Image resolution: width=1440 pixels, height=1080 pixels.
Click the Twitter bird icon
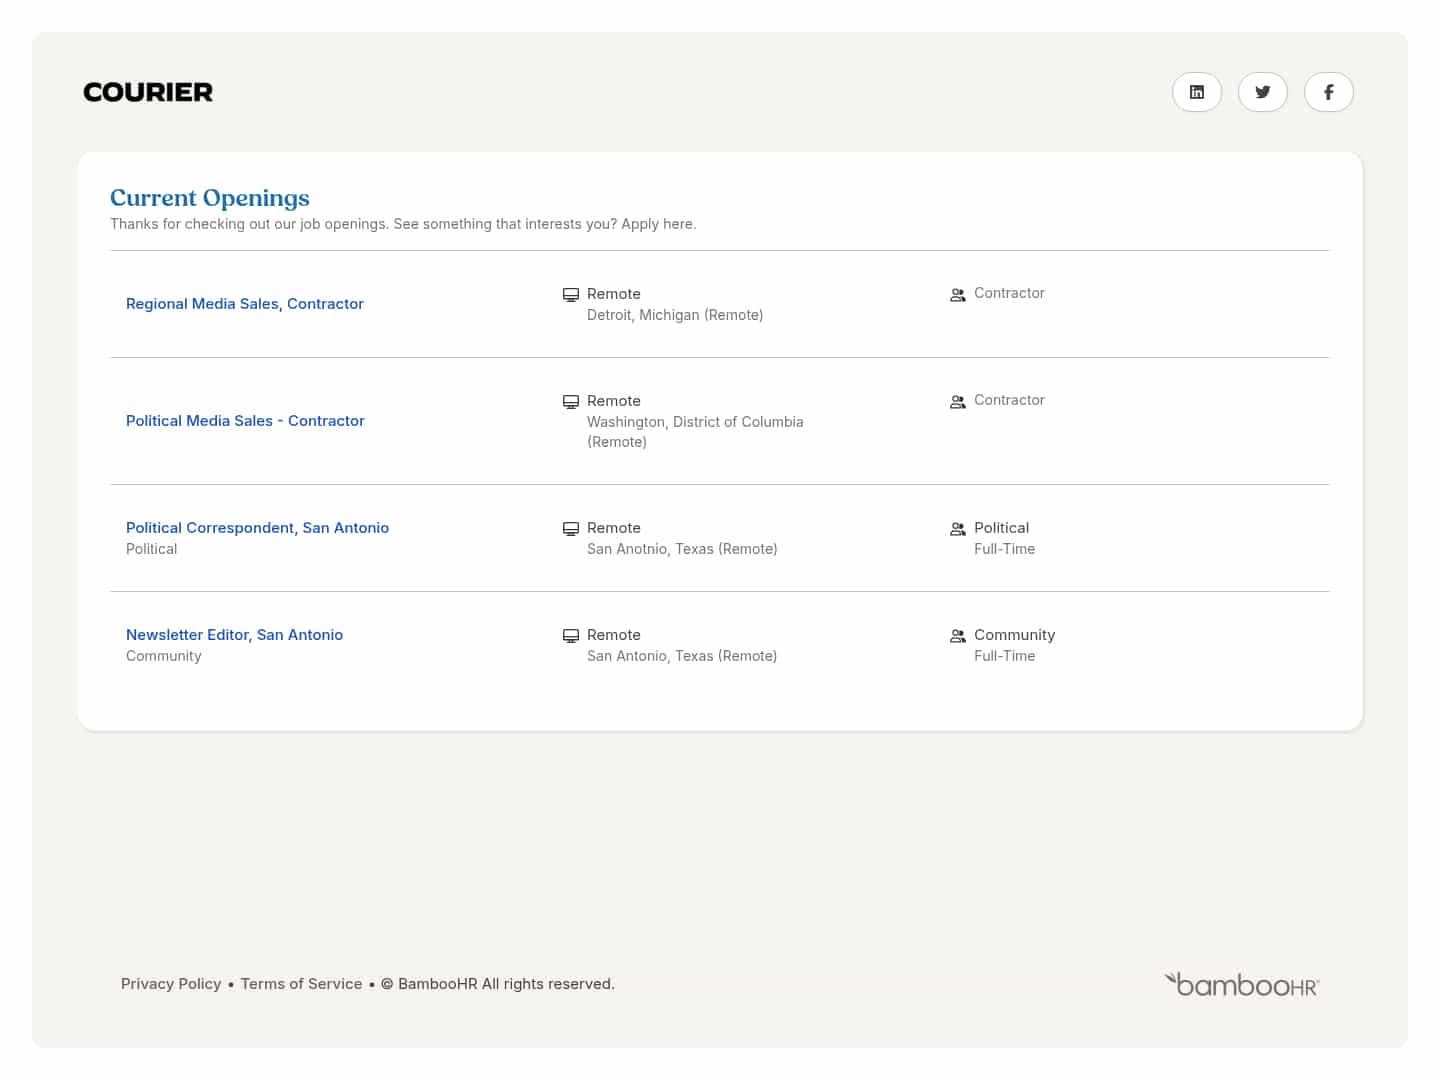click(x=1263, y=92)
